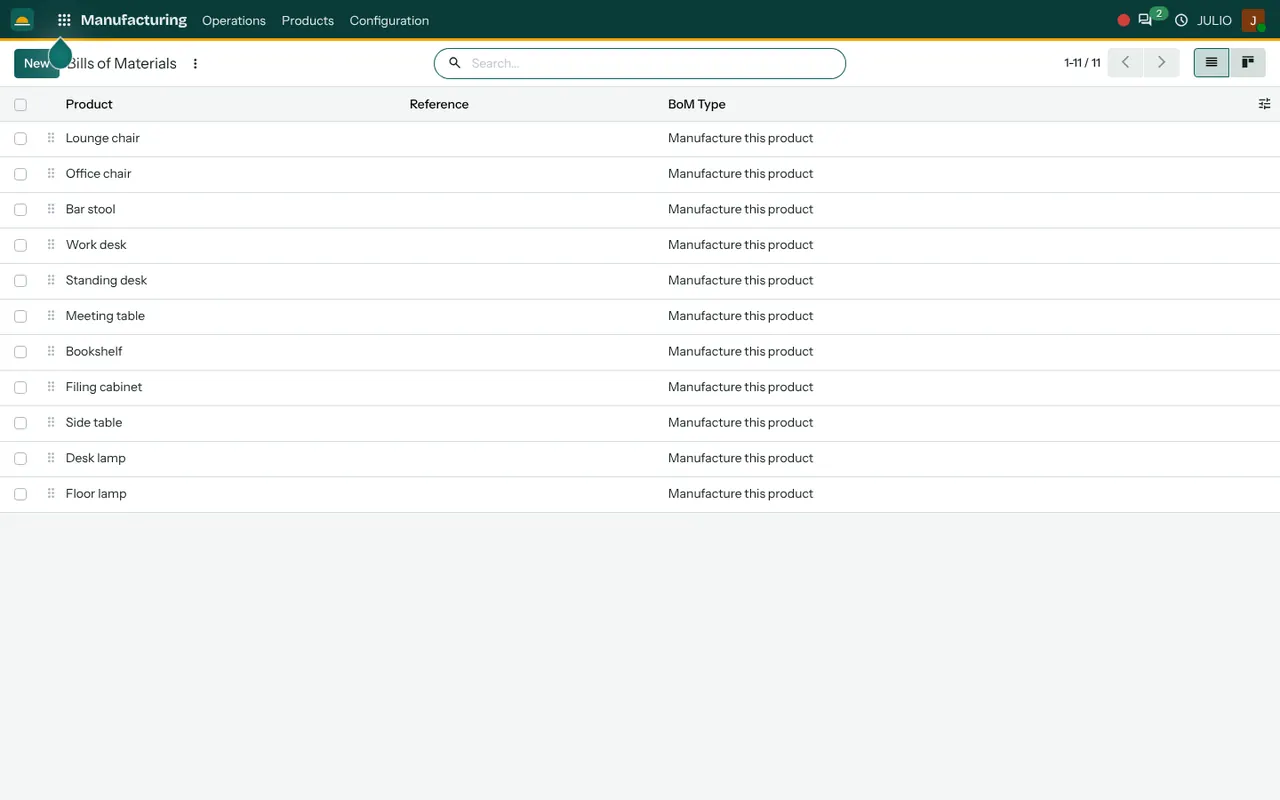The height and width of the screenshot is (800, 1280).
Task: Switch to list view
Action: point(1211,63)
